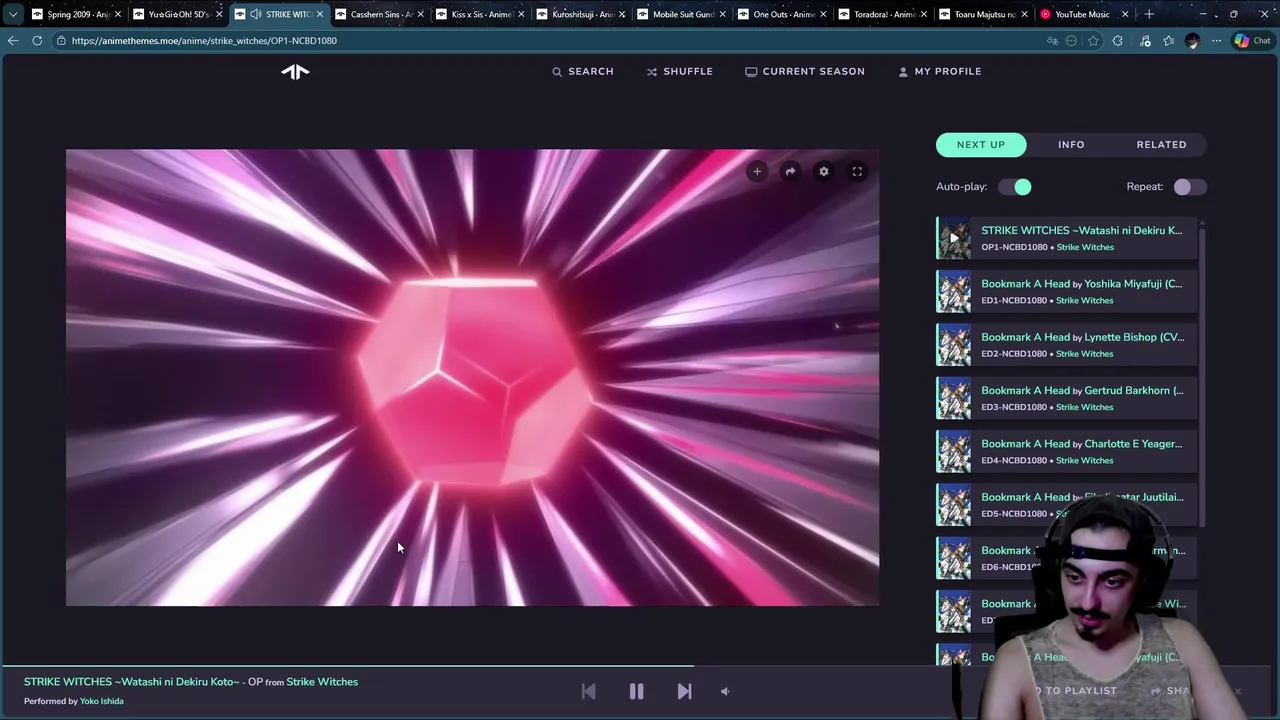Screen dimensions: 1280x720
Task: Switch to the Kiss x Sis tab
Action: tap(481, 14)
